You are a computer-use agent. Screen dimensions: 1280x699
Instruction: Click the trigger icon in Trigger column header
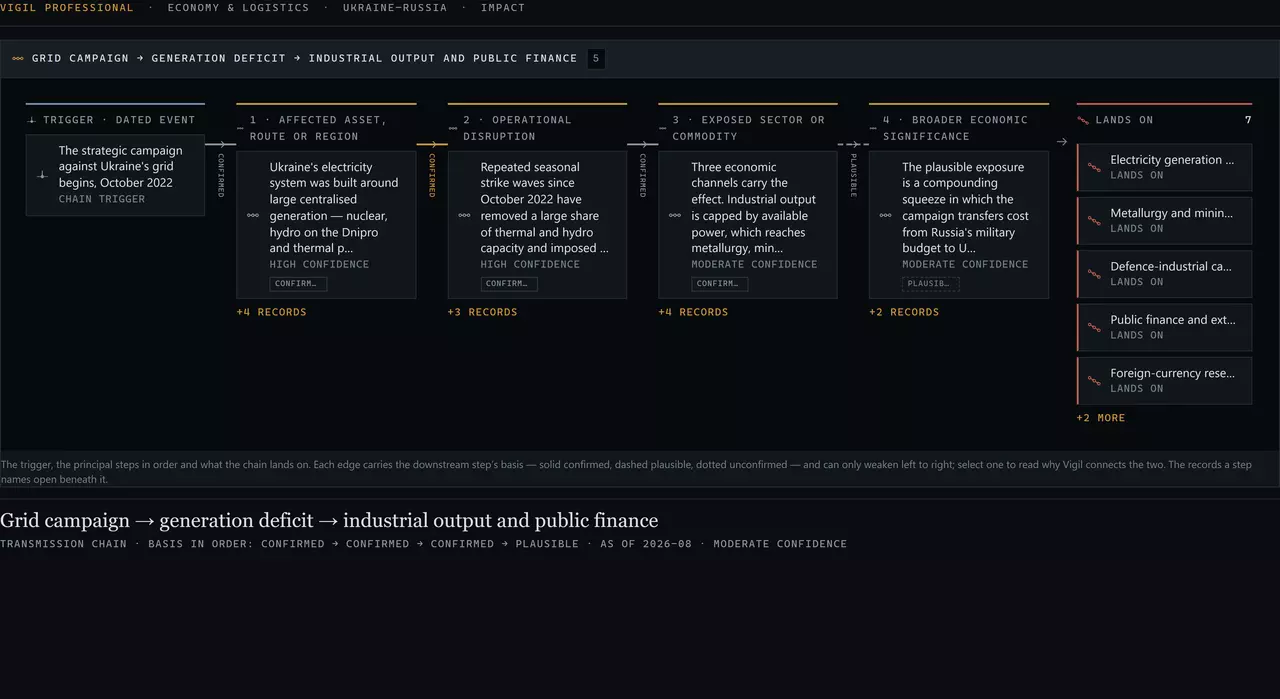32,120
